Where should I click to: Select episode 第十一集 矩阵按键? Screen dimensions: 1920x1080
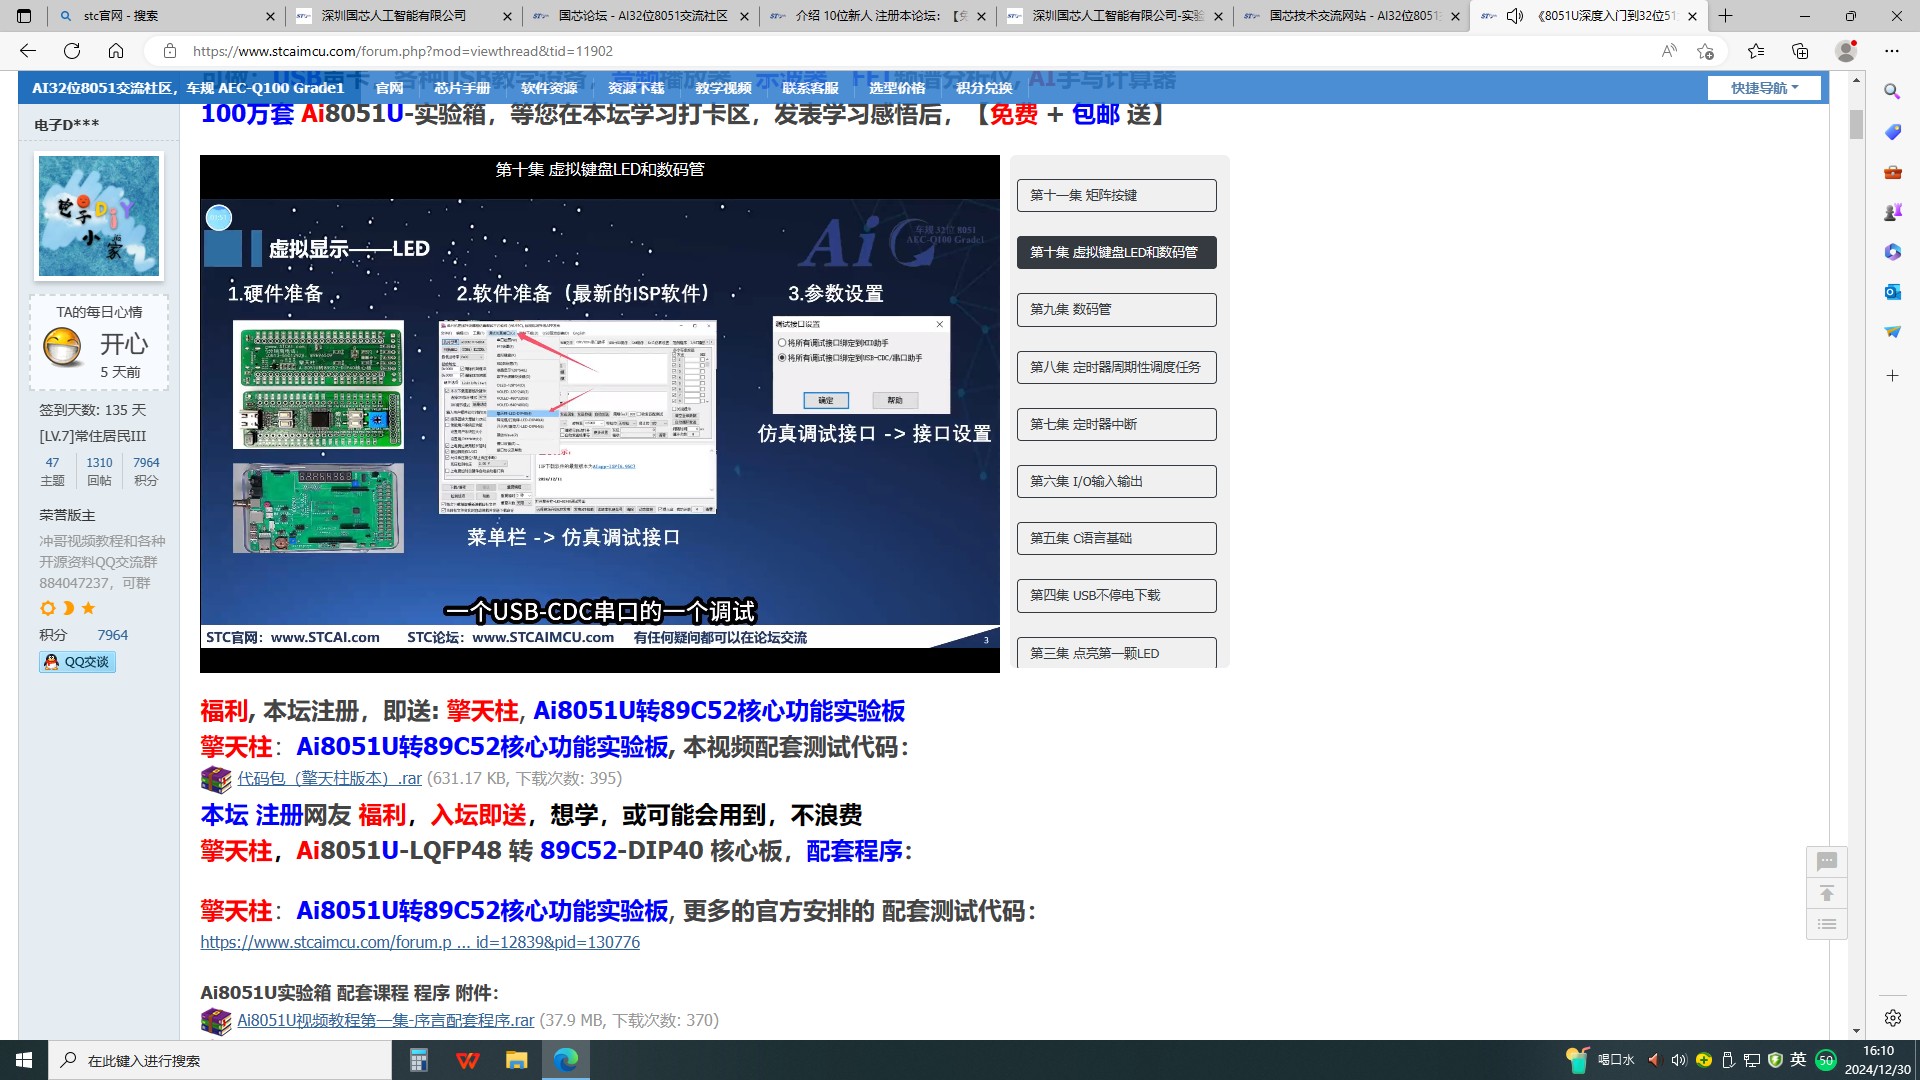click(x=1117, y=195)
